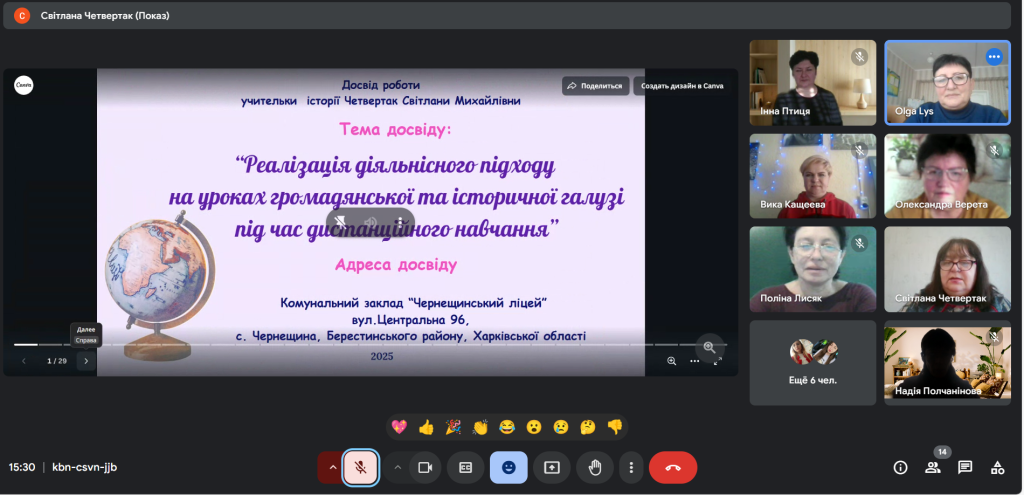Send the surprised face reaction
Viewport: 1024px width, 495px height.
click(534, 427)
